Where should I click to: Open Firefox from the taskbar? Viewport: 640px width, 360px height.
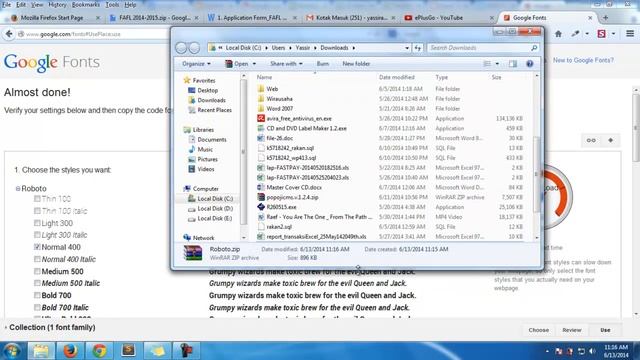pos(70,351)
